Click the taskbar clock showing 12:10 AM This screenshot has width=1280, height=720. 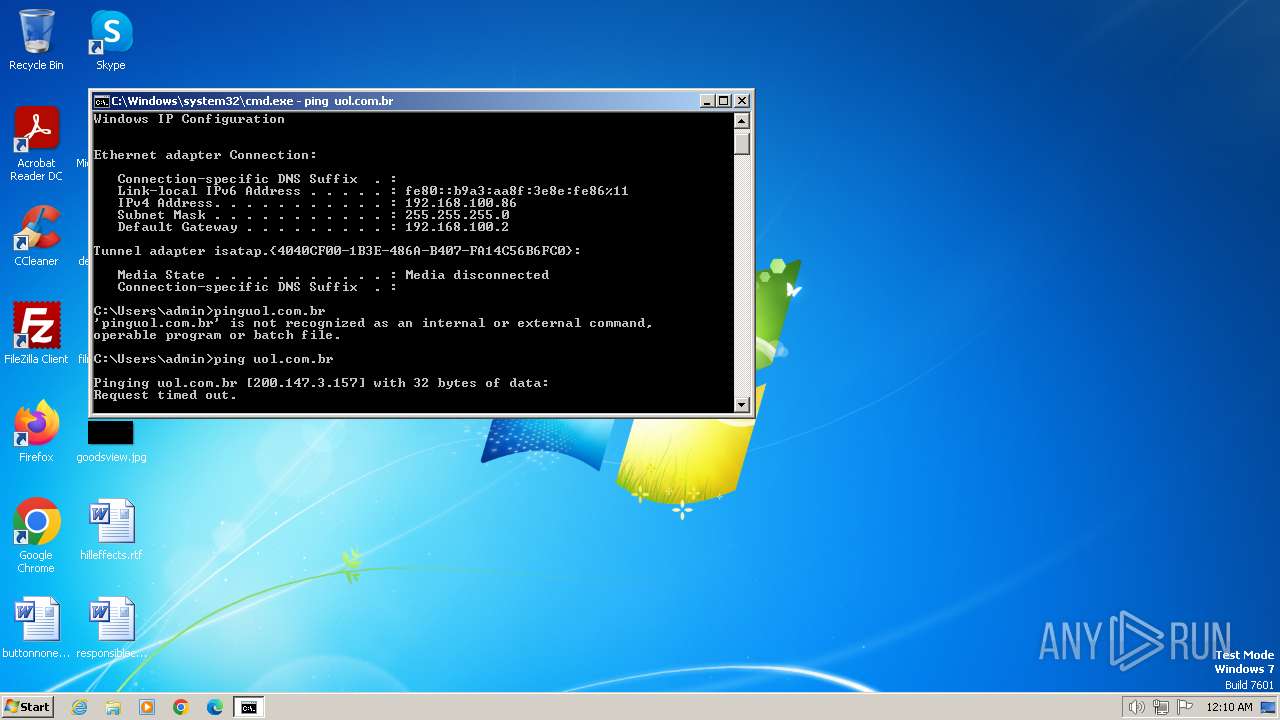[1229, 707]
